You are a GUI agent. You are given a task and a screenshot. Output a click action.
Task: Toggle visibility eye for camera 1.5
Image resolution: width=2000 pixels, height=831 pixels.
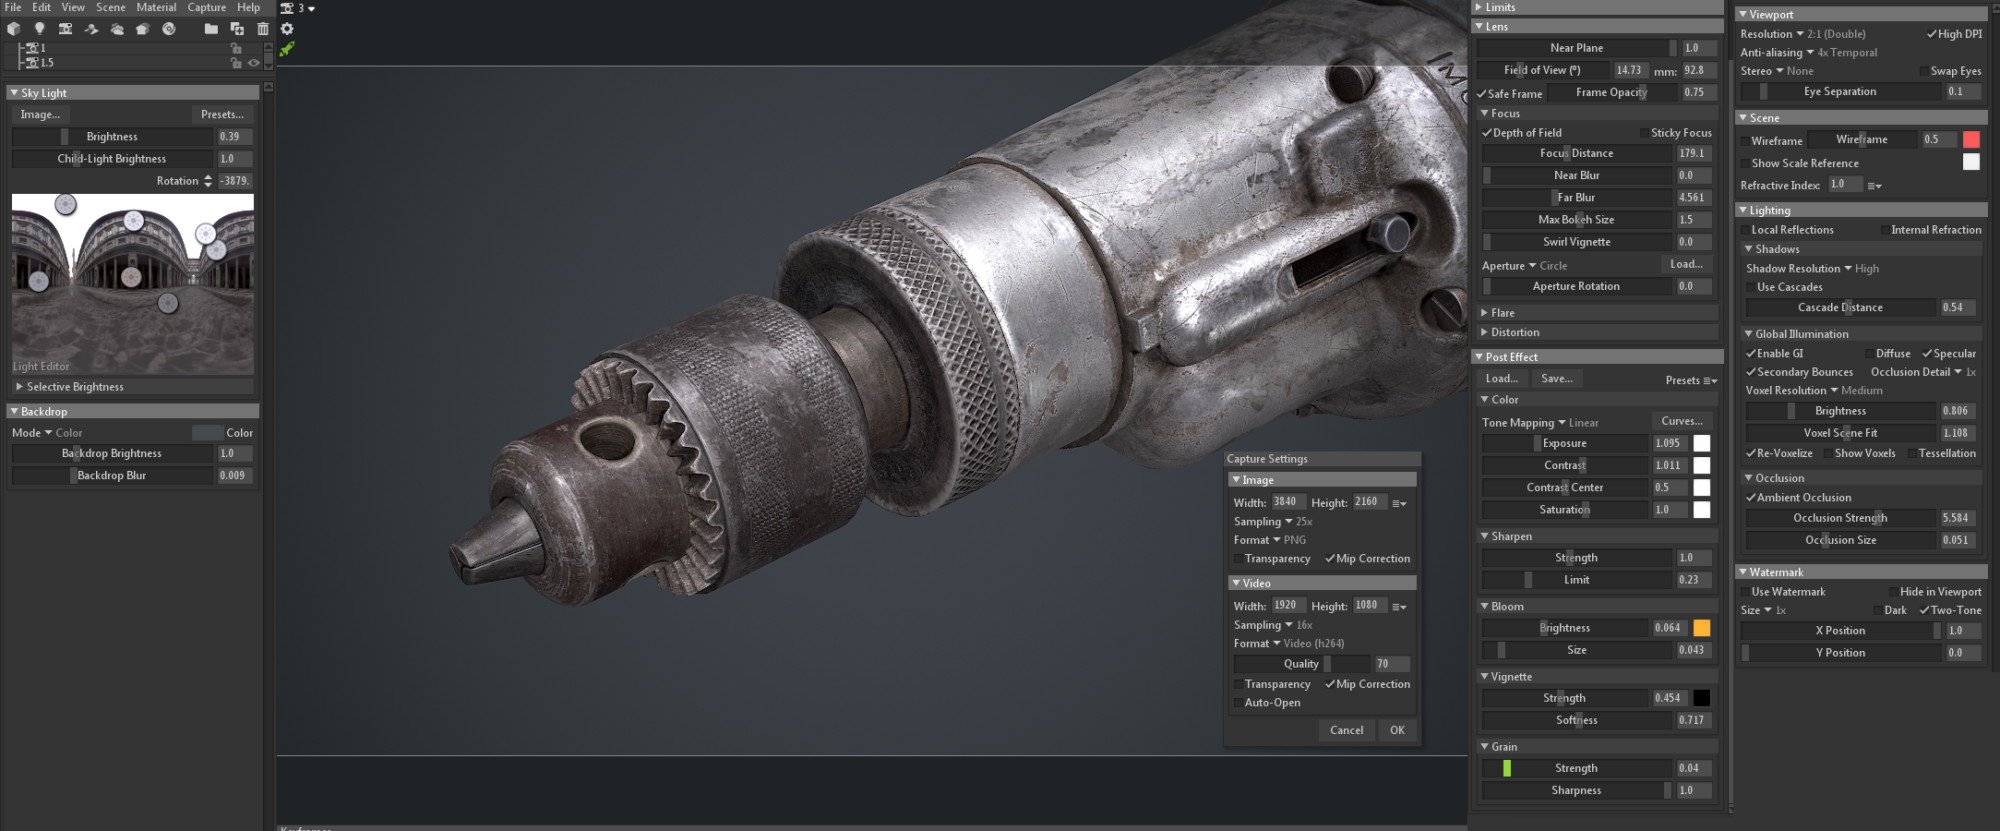point(254,62)
